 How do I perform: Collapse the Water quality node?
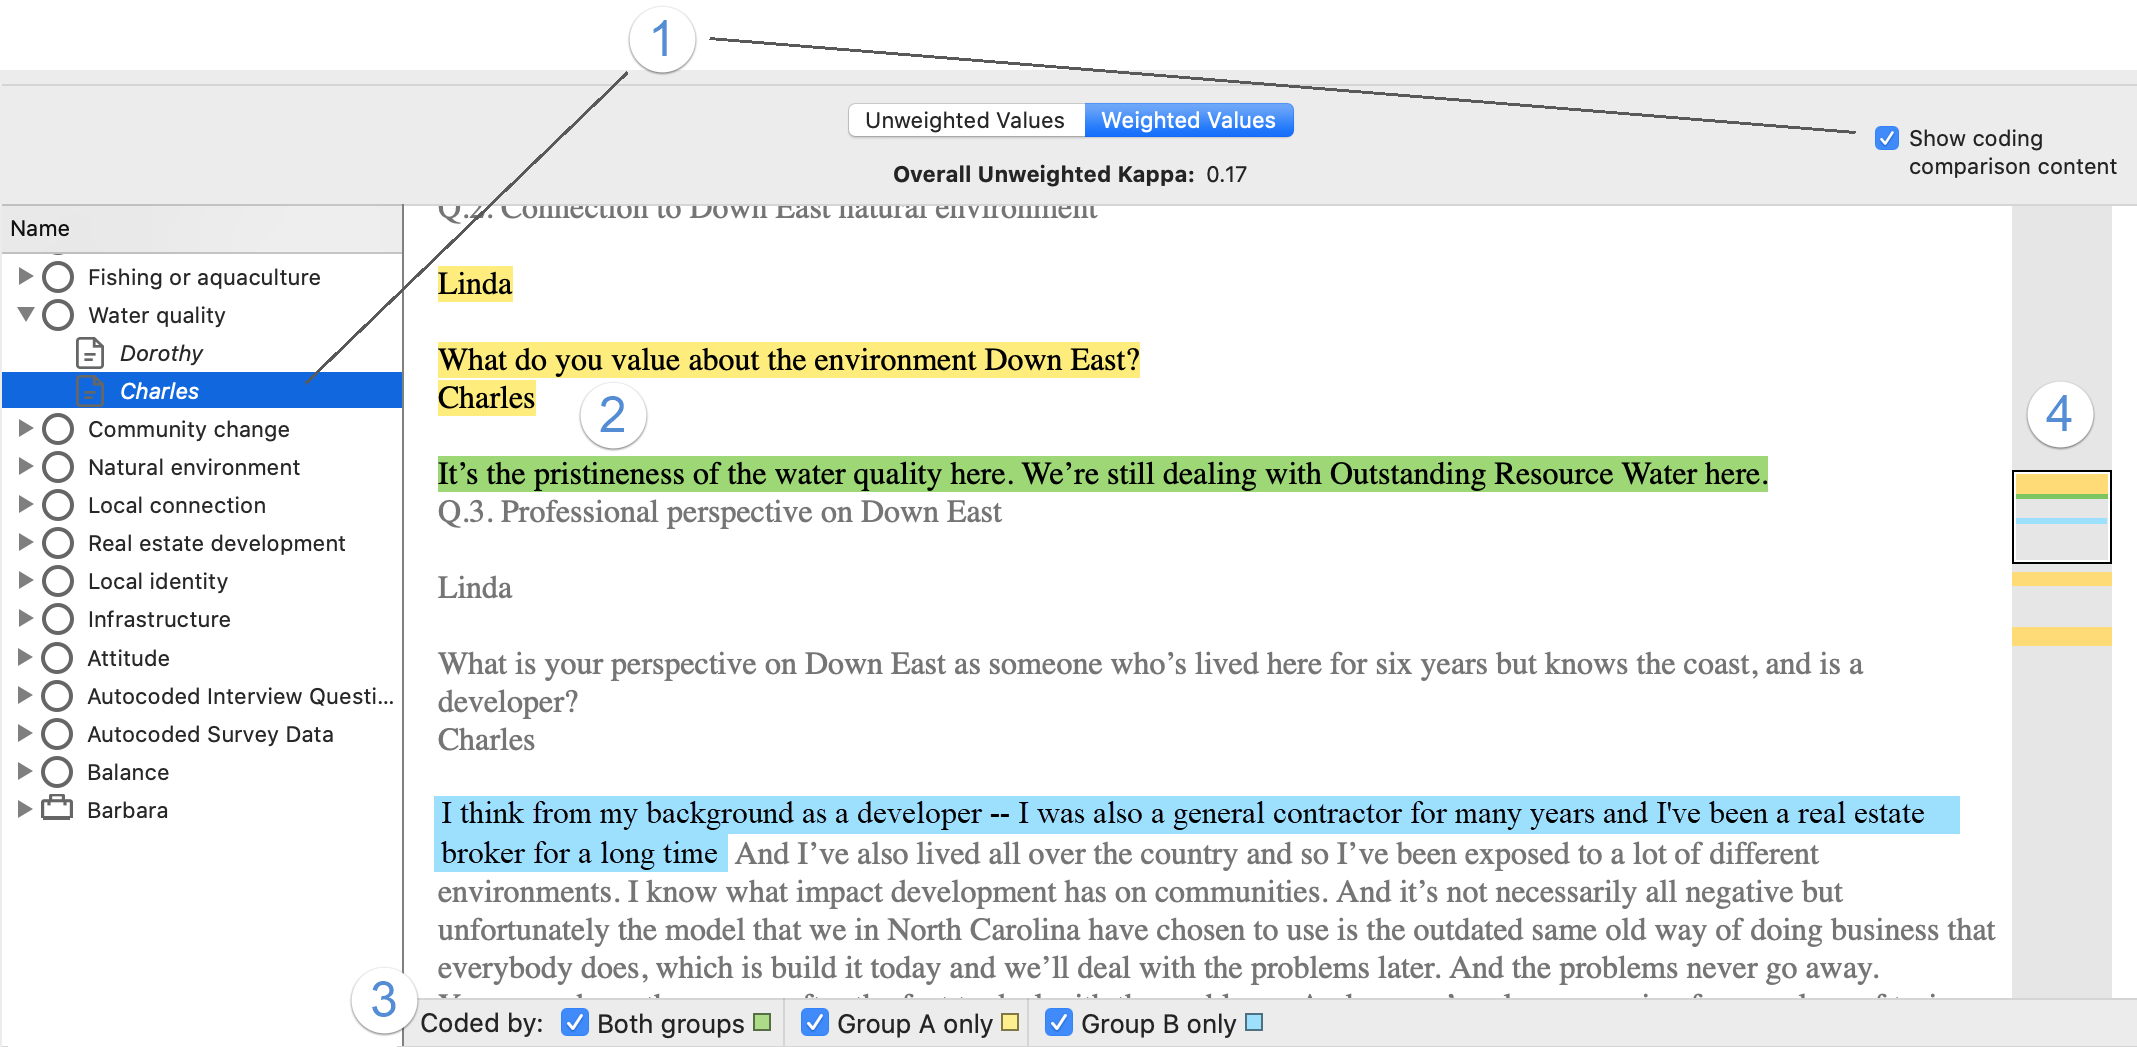pyautogui.click(x=25, y=315)
